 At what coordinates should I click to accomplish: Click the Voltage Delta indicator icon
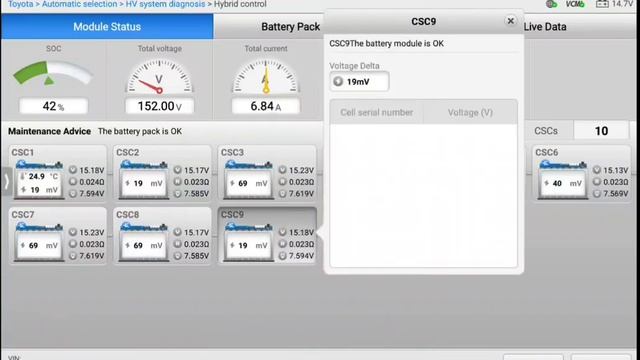[x=338, y=82]
